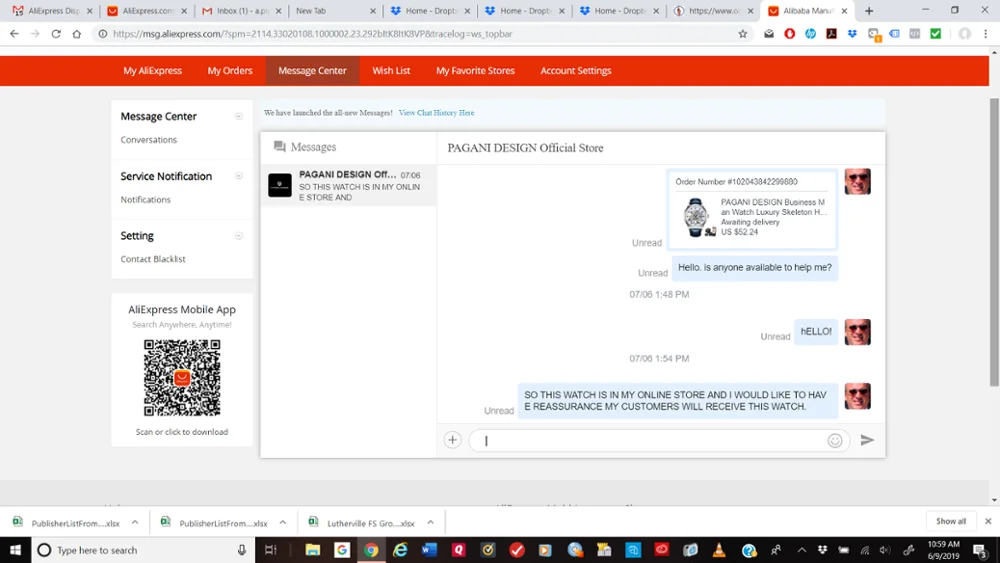The image size is (1000, 563).
Task: Open Contact Blacklist in sidebar
Action: point(153,259)
